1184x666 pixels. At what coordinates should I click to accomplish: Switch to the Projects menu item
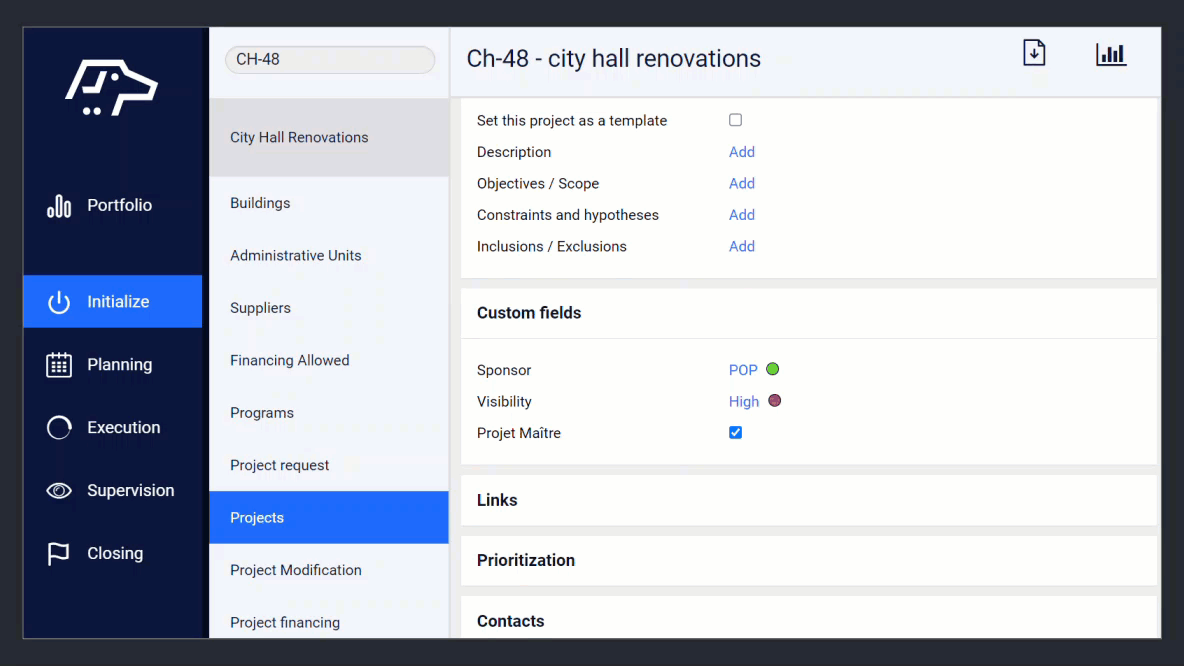[257, 517]
